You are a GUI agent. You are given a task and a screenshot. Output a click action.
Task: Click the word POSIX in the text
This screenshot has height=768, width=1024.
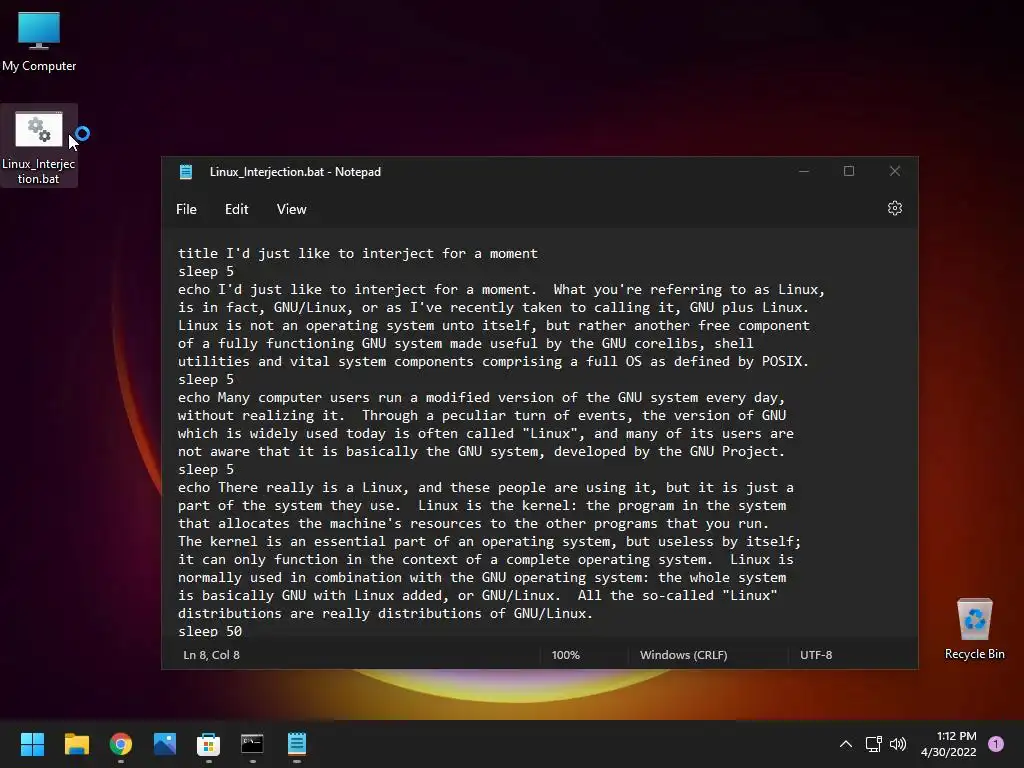click(x=782, y=361)
